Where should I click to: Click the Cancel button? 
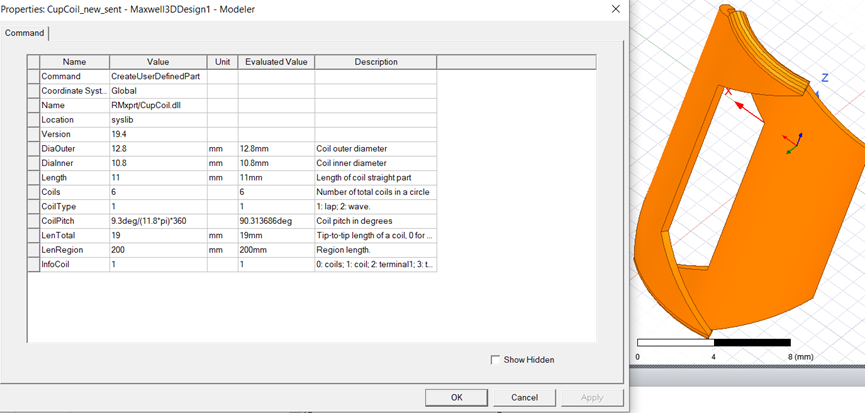click(524, 397)
